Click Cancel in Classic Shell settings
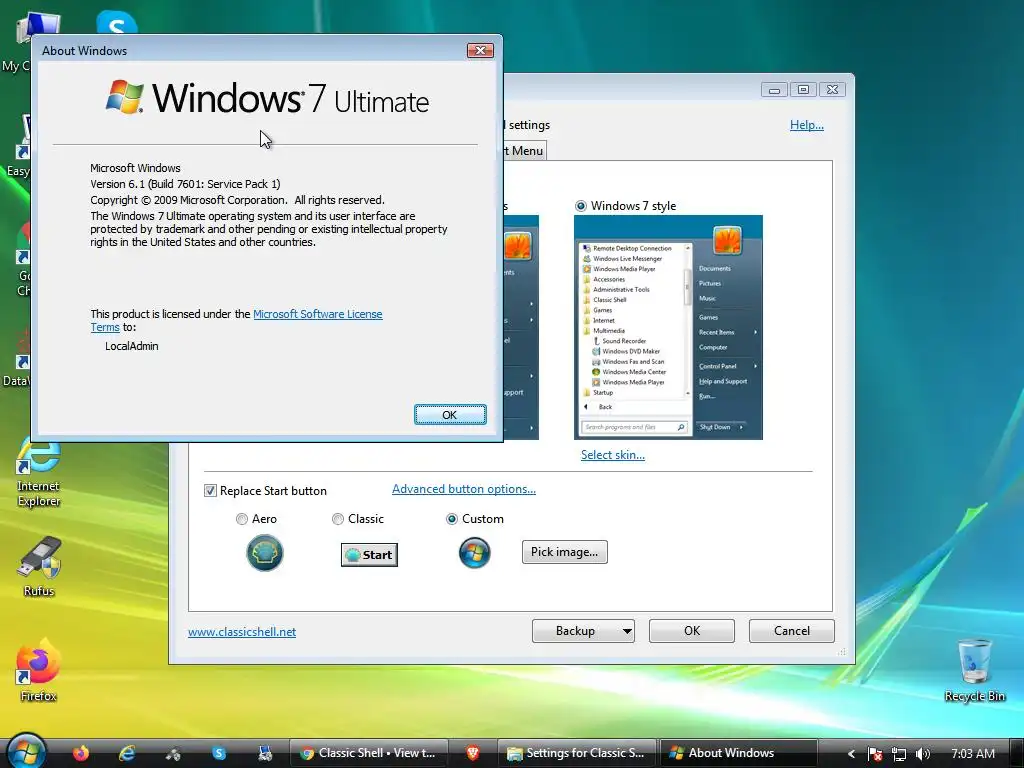 tap(792, 631)
